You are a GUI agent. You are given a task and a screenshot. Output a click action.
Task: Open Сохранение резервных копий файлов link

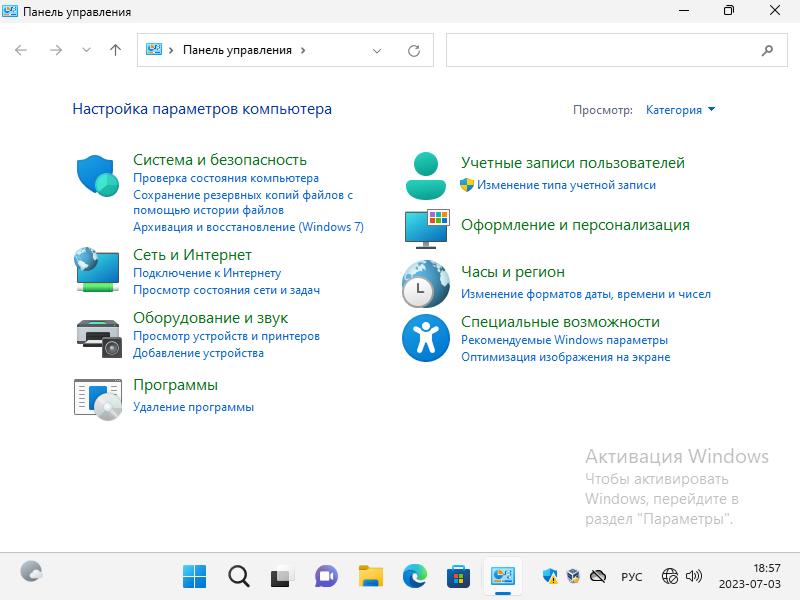[243, 203]
